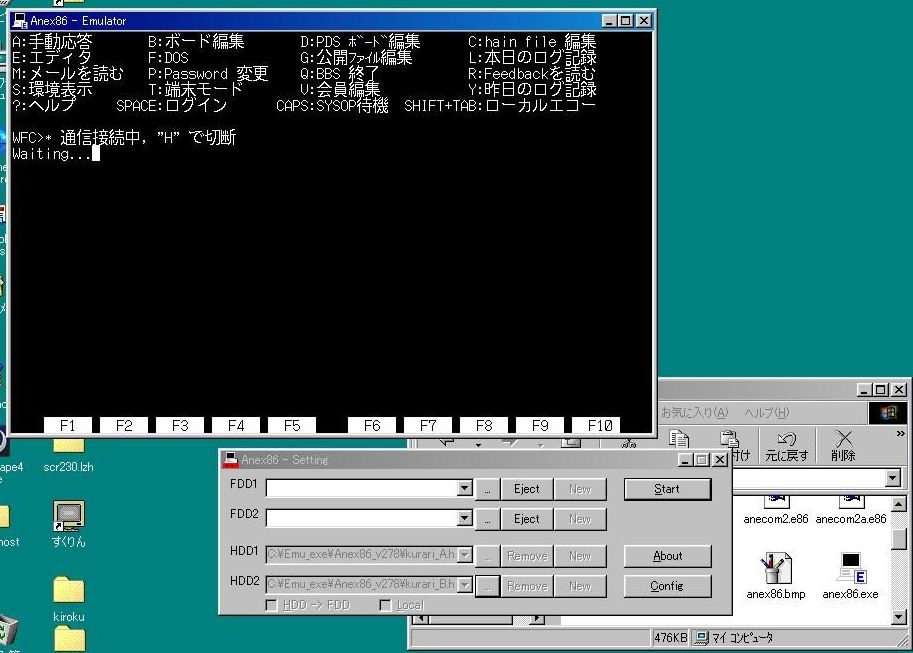
Task: Open the Favorites (お気に入り) menu
Action: click(x=694, y=413)
